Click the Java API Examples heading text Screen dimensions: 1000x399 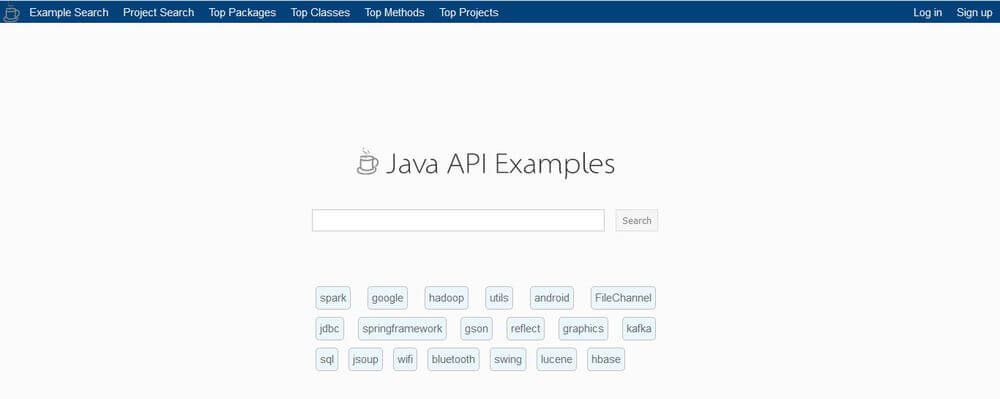tap(500, 164)
